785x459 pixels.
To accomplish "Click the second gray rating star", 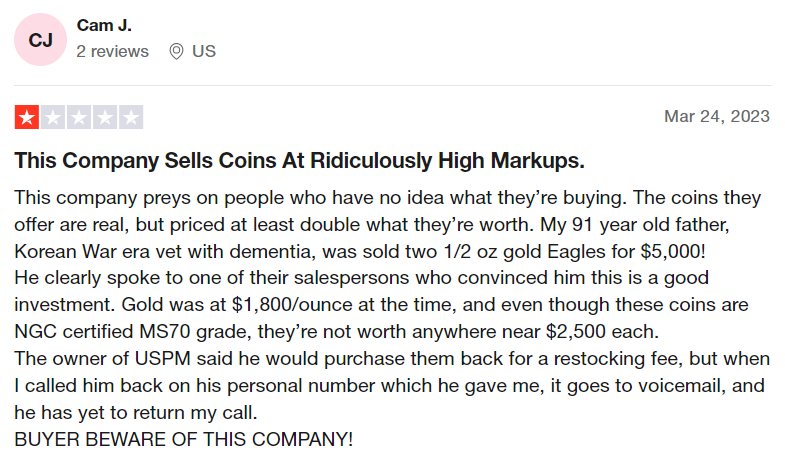I will 53,117.
